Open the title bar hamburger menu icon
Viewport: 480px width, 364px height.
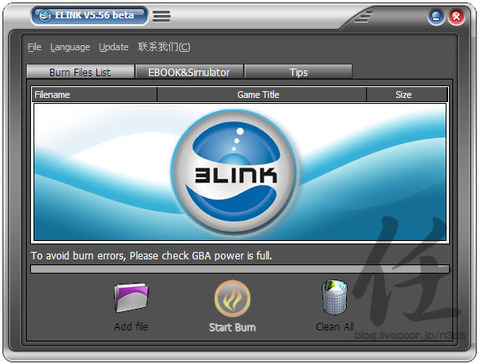(x=162, y=16)
